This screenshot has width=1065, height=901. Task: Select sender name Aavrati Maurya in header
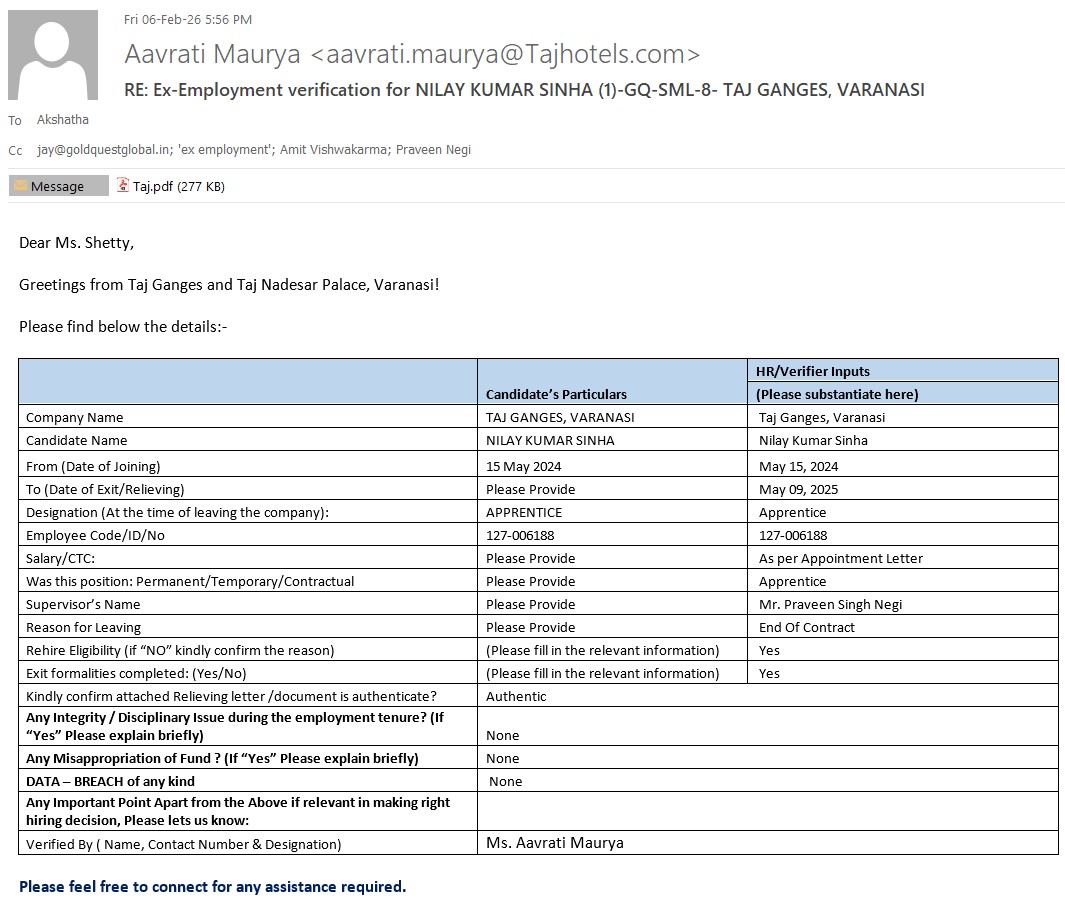pyautogui.click(x=212, y=54)
